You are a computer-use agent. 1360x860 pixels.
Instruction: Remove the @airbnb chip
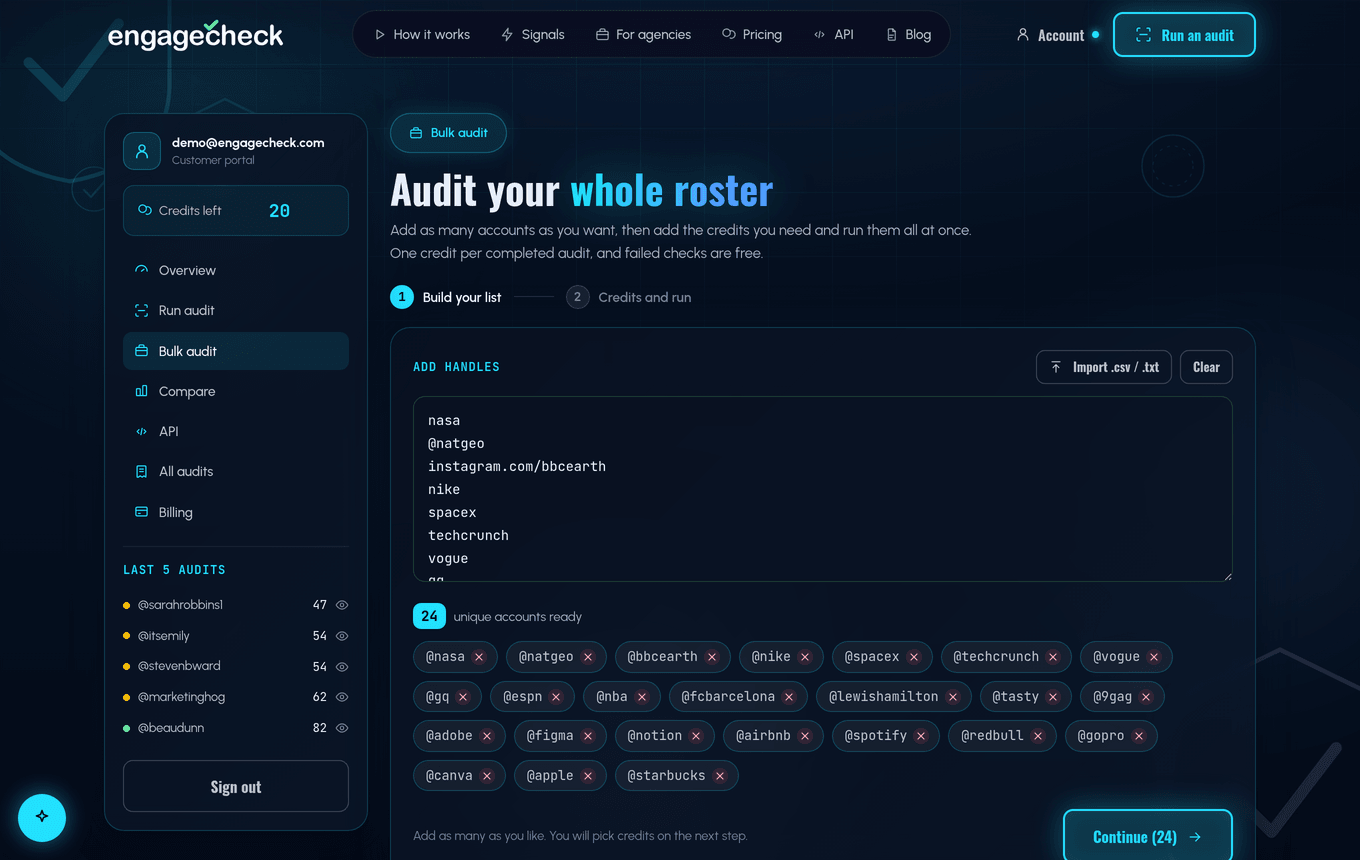point(805,736)
